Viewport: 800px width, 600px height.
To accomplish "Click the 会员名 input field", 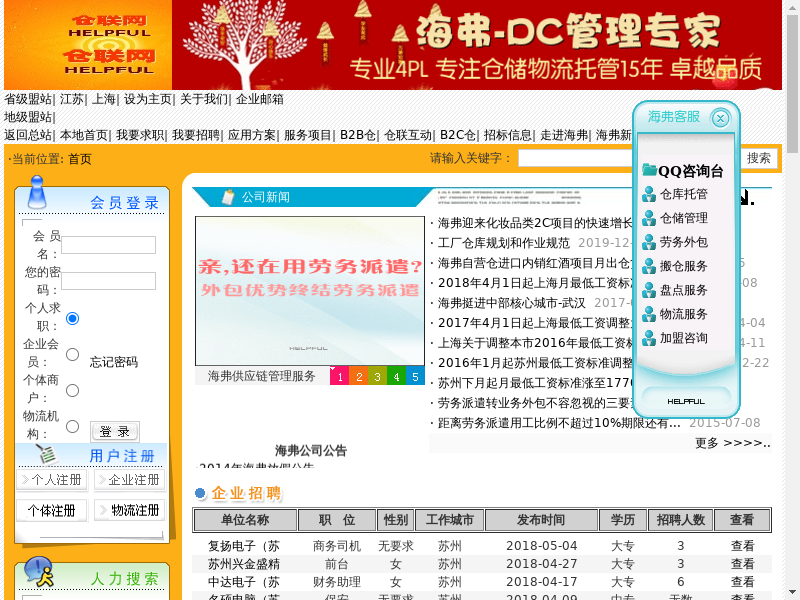I will (108, 245).
